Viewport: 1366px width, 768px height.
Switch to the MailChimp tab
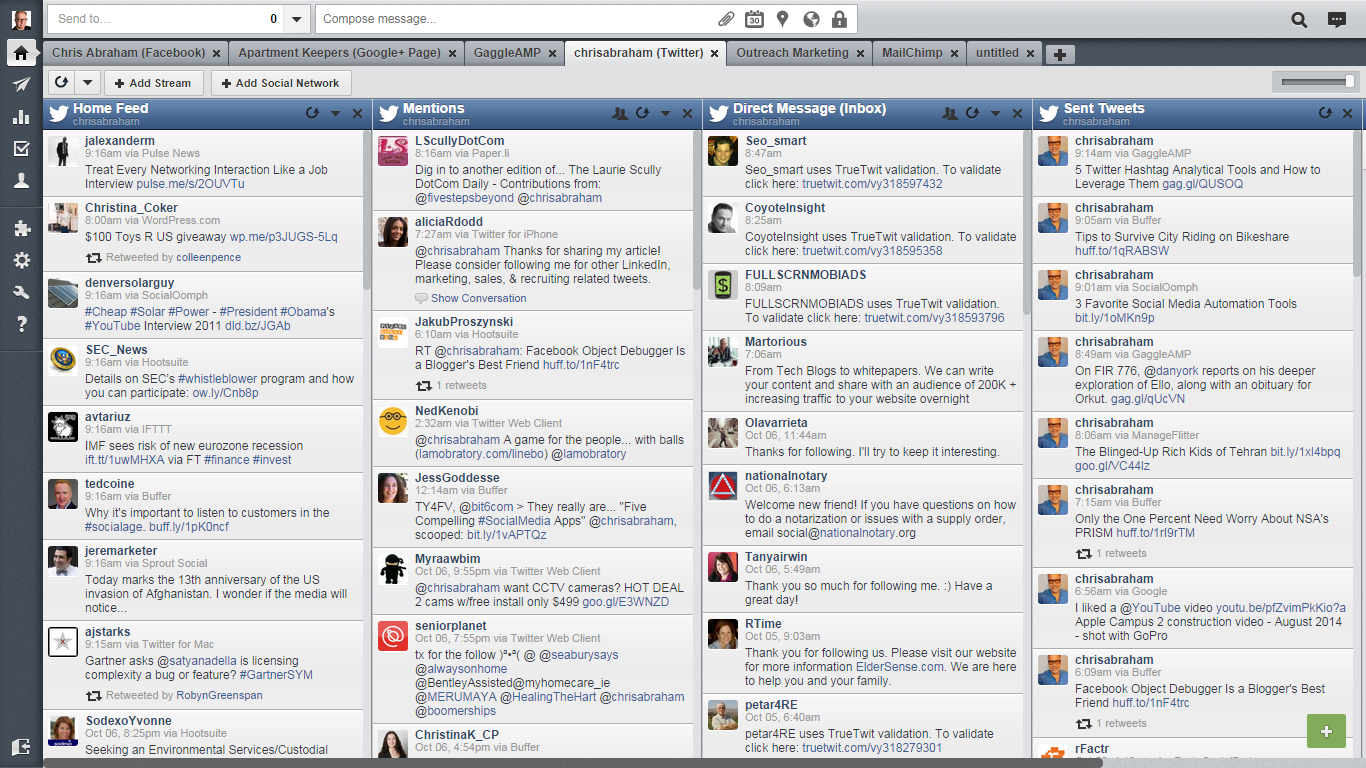point(911,53)
